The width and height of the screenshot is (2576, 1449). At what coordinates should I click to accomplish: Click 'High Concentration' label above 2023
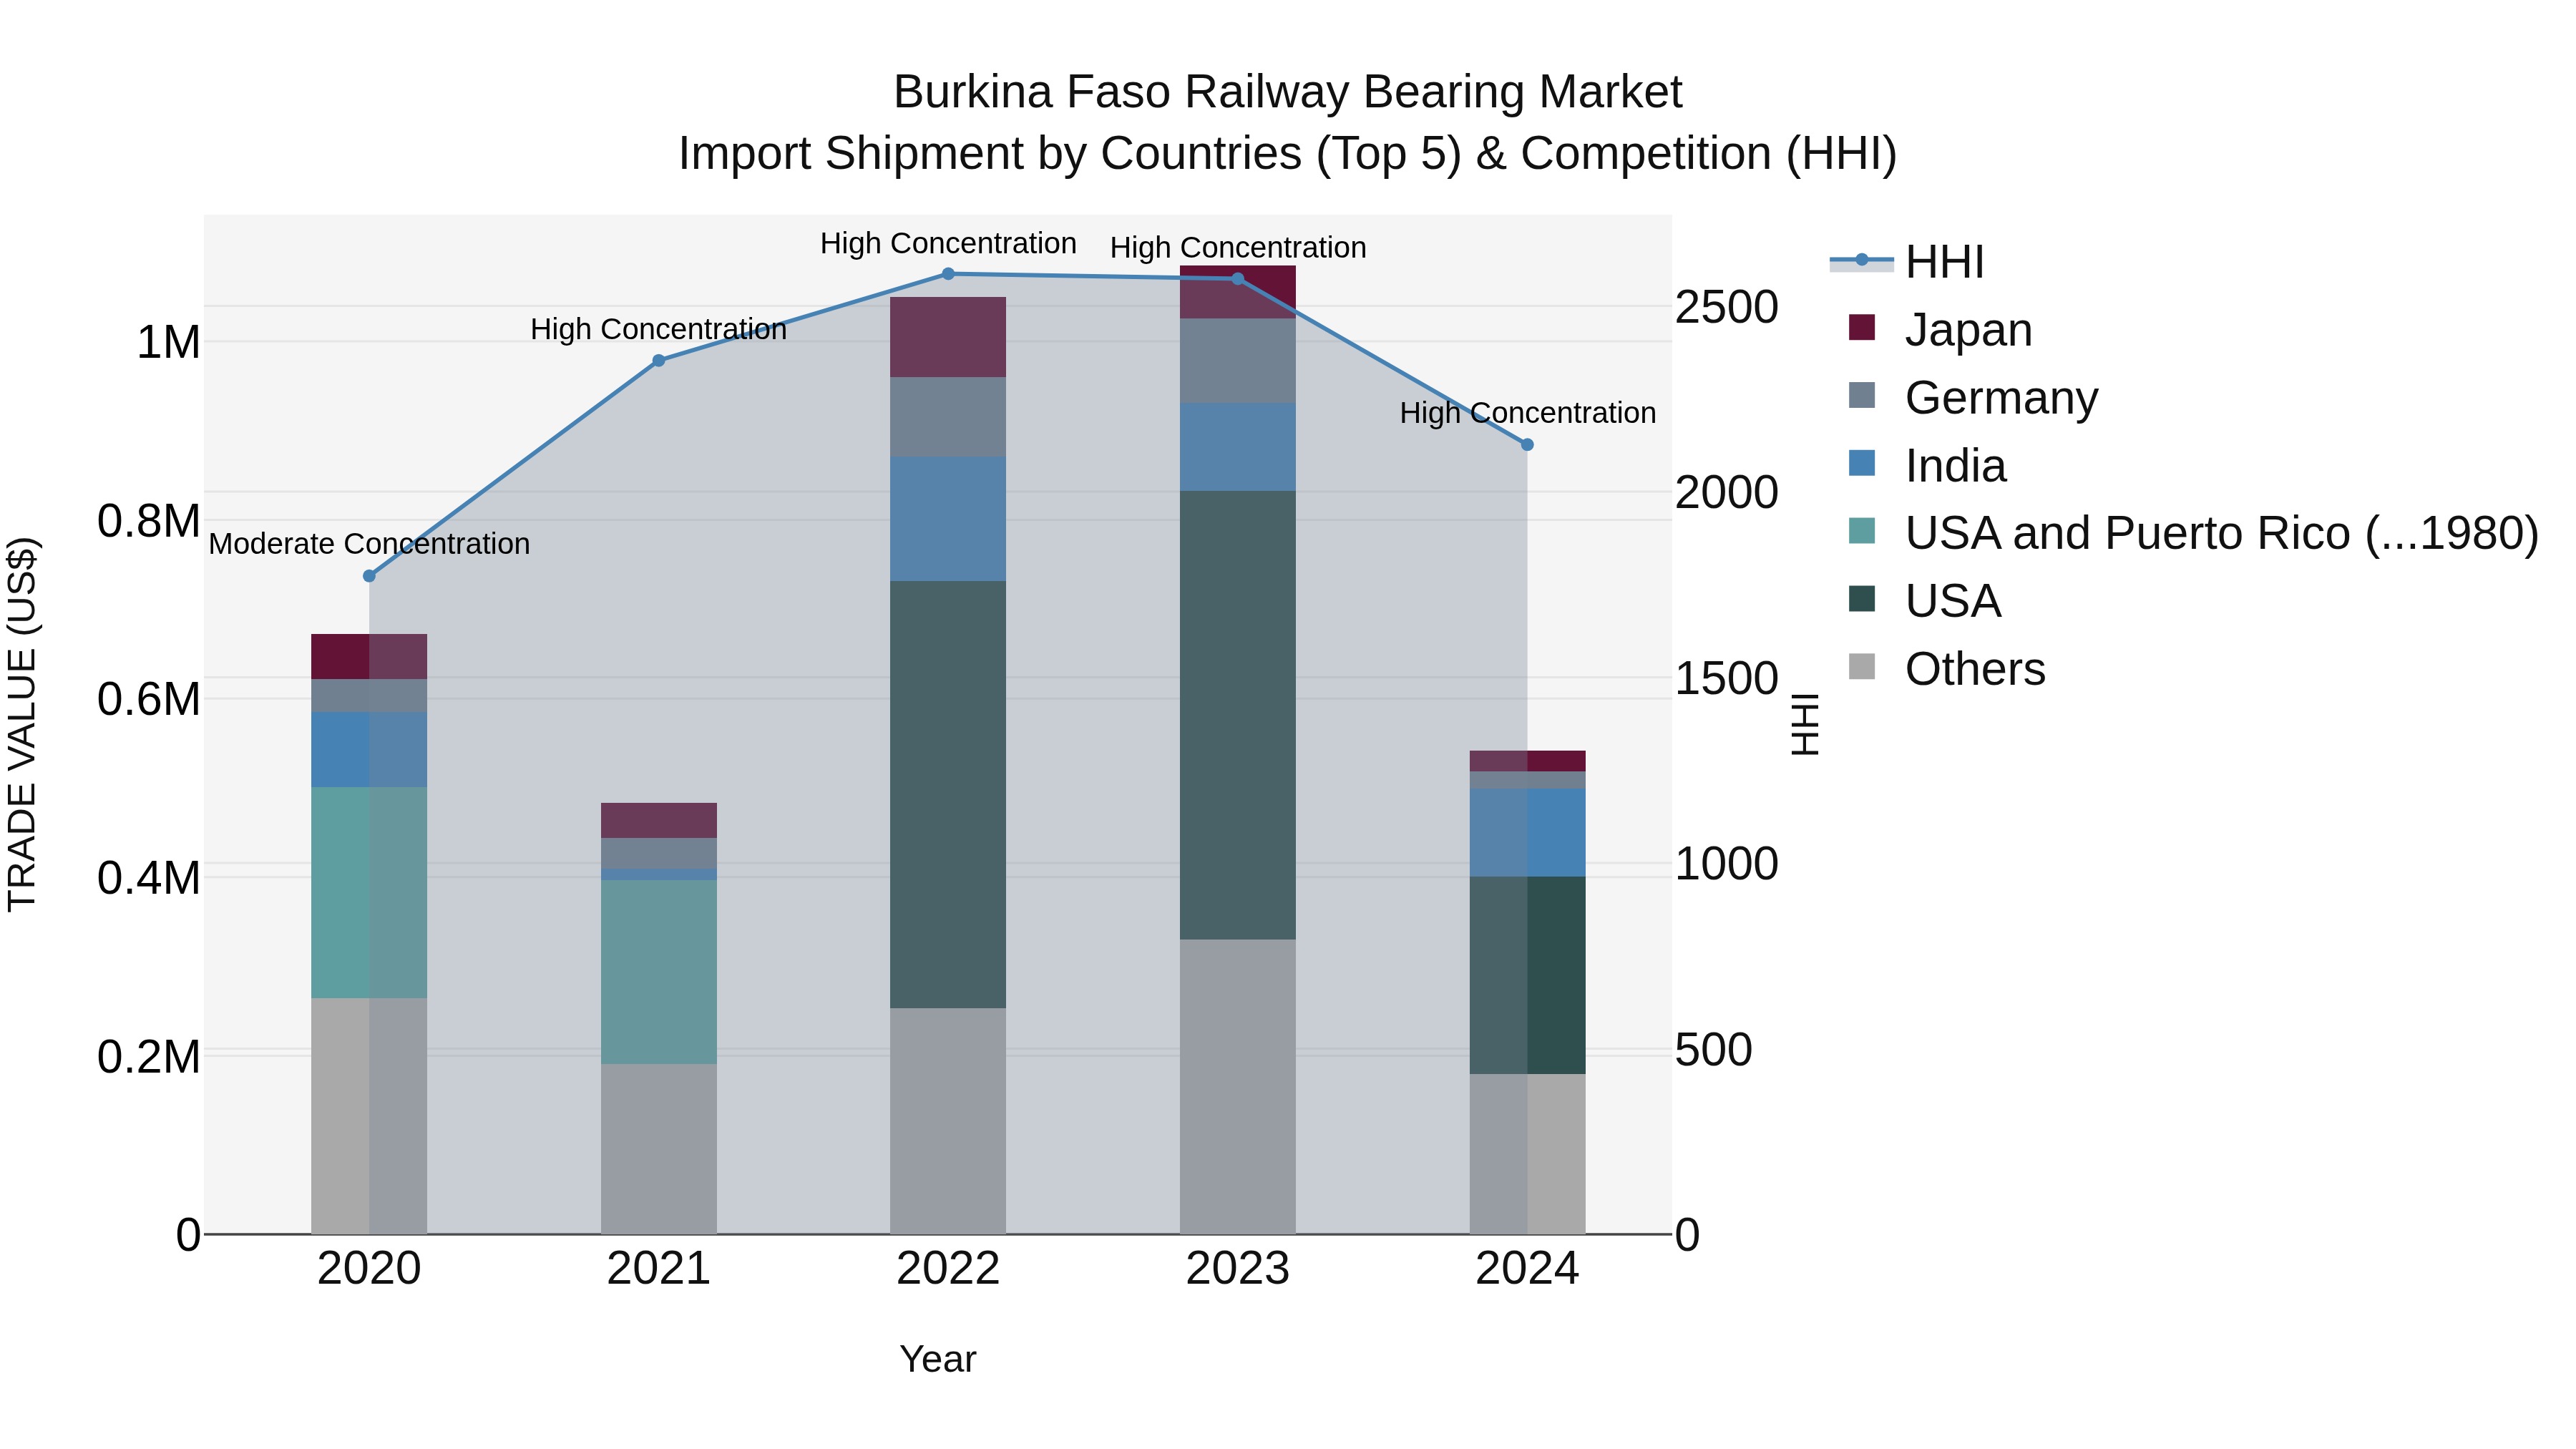(1238, 247)
